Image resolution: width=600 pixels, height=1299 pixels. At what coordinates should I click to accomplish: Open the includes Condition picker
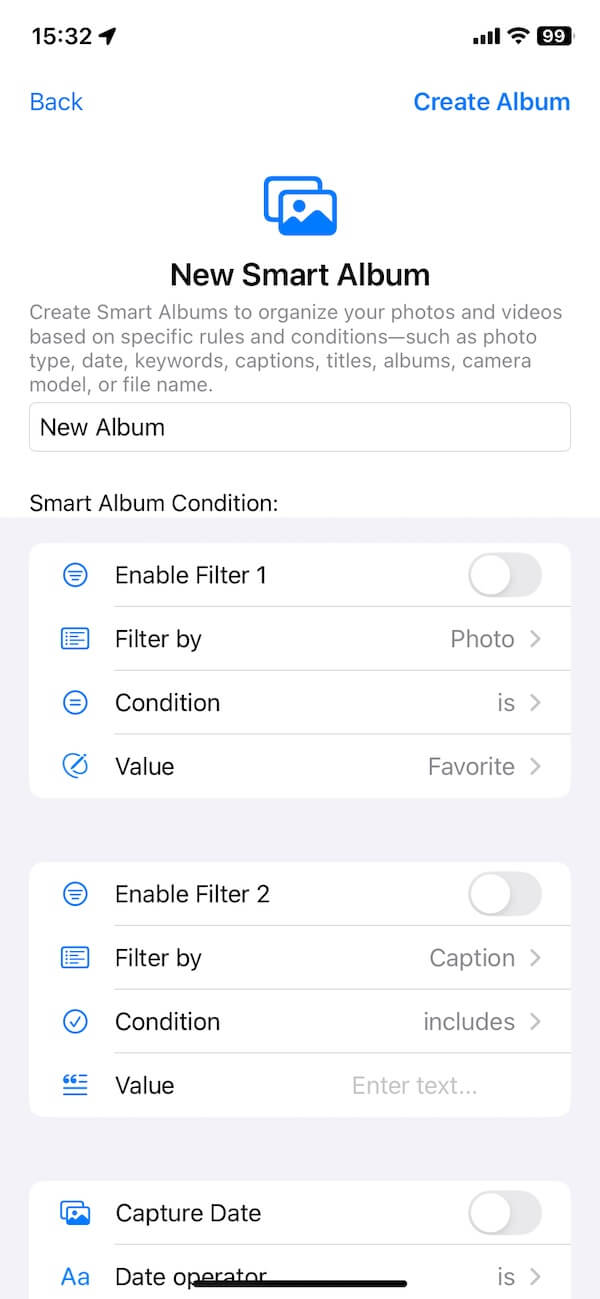(x=482, y=1021)
